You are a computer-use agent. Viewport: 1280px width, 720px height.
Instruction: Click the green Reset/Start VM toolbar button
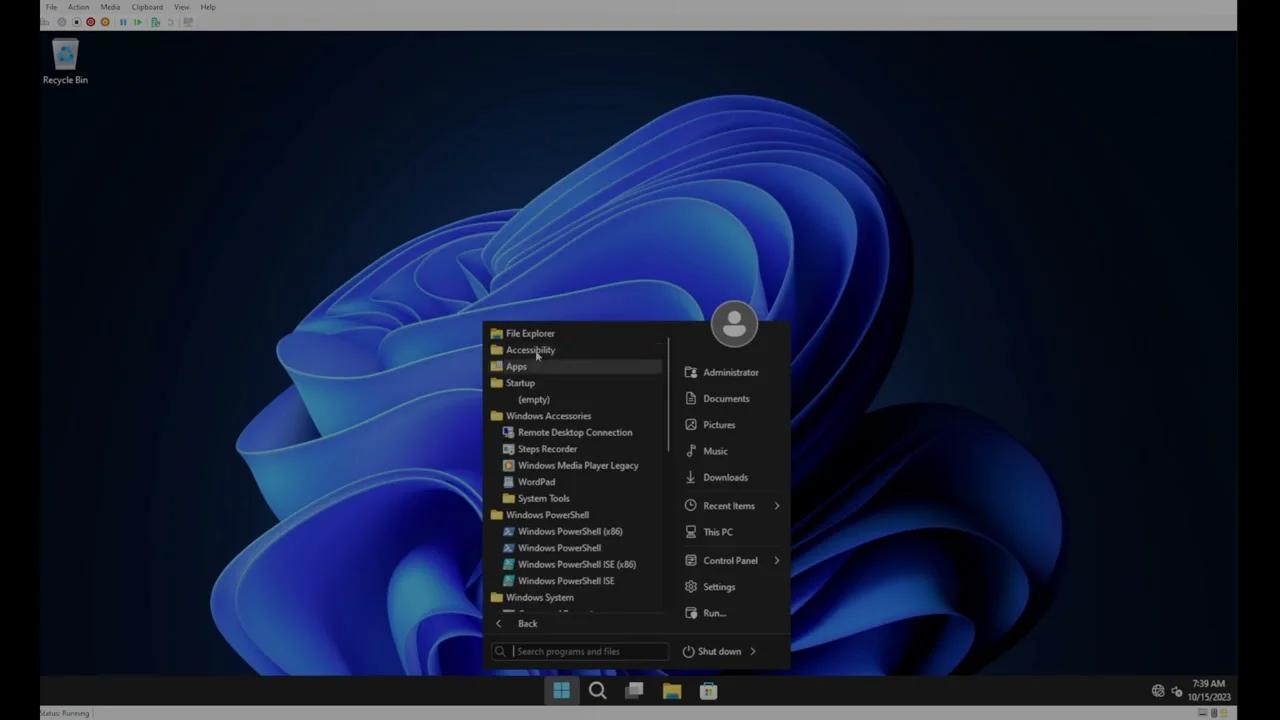[x=138, y=22]
